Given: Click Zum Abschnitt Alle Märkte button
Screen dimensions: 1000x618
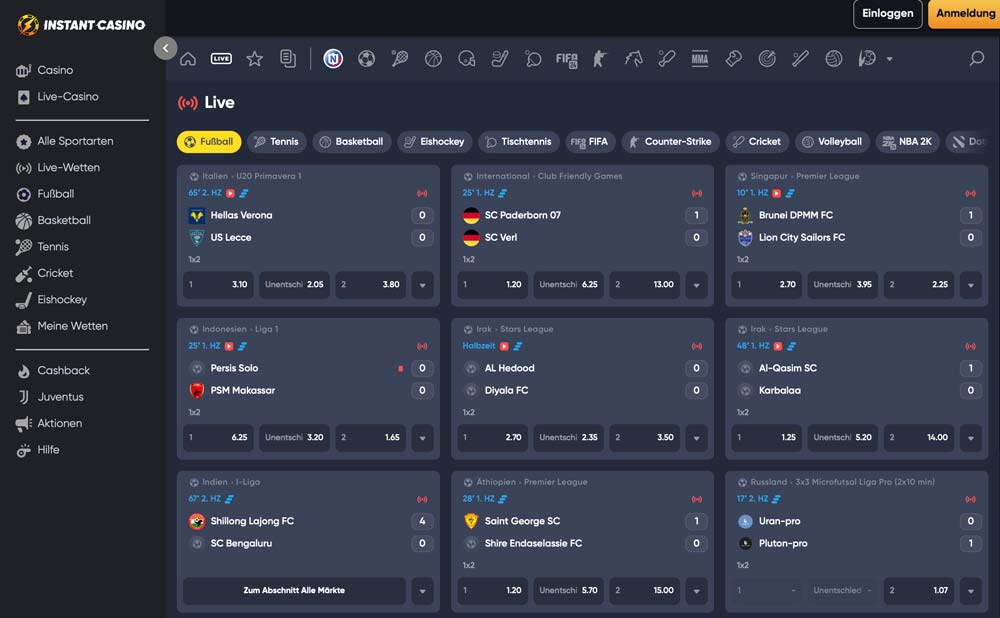Looking at the screenshot, I should point(294,591).
